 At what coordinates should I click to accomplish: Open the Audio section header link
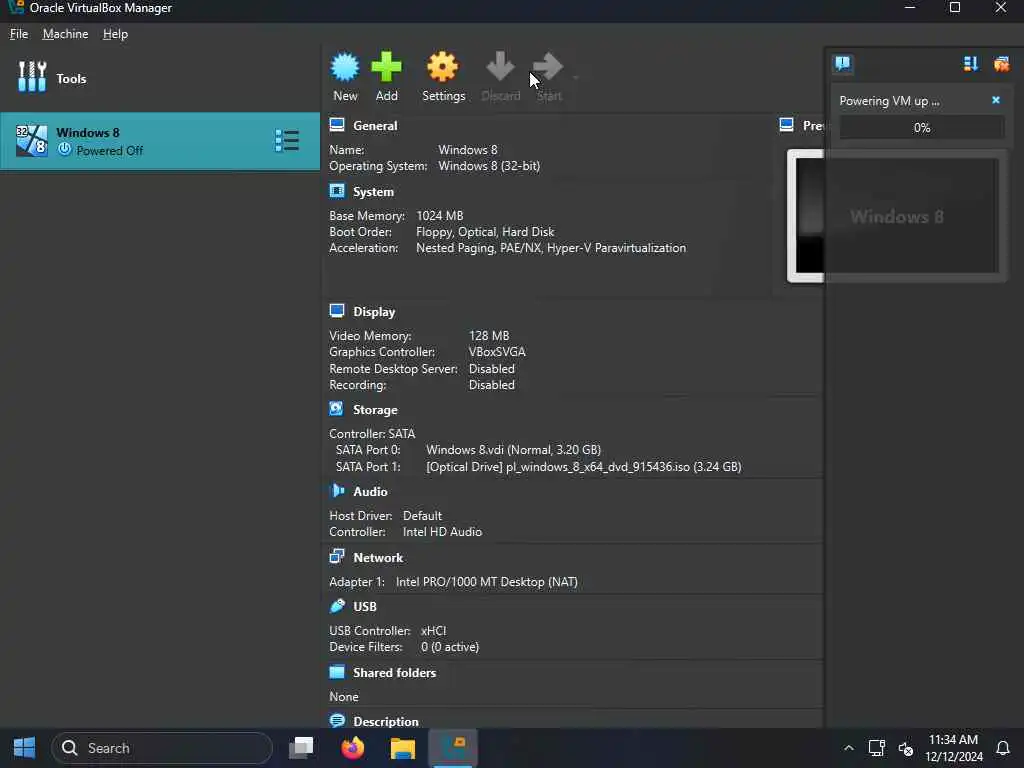coord(370,492)
